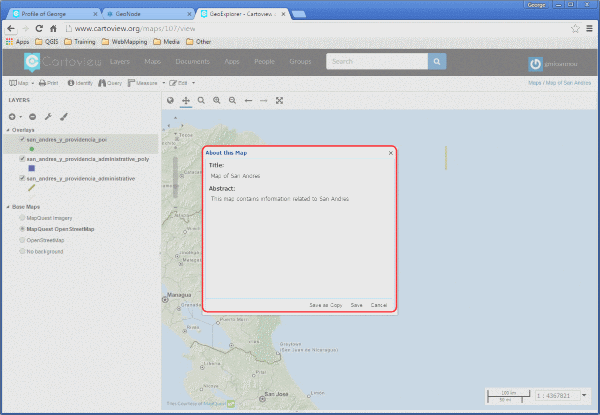Open Training bookmarks folder
Screen dimensions: 600x415
[80, 42]
